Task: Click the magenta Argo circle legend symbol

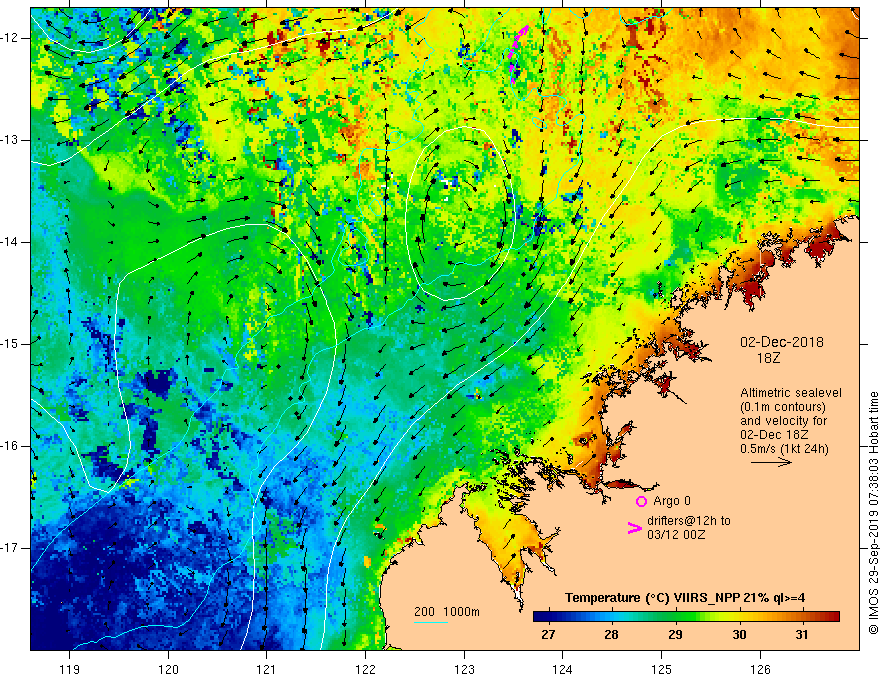Action: pos(641,501)
